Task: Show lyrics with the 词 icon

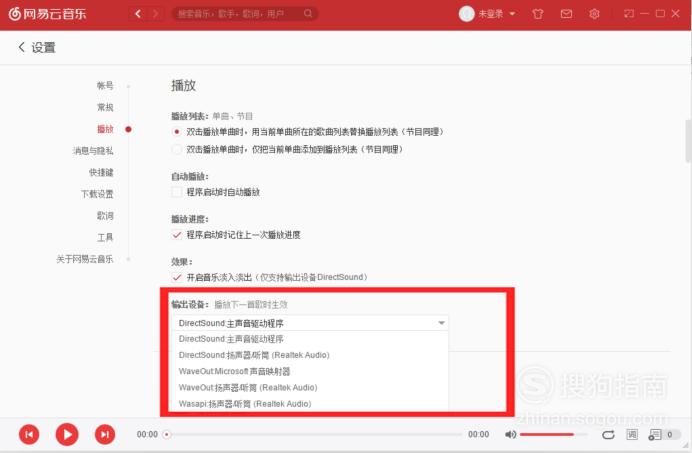Action: pyautogui.click(x=632, y=434)
